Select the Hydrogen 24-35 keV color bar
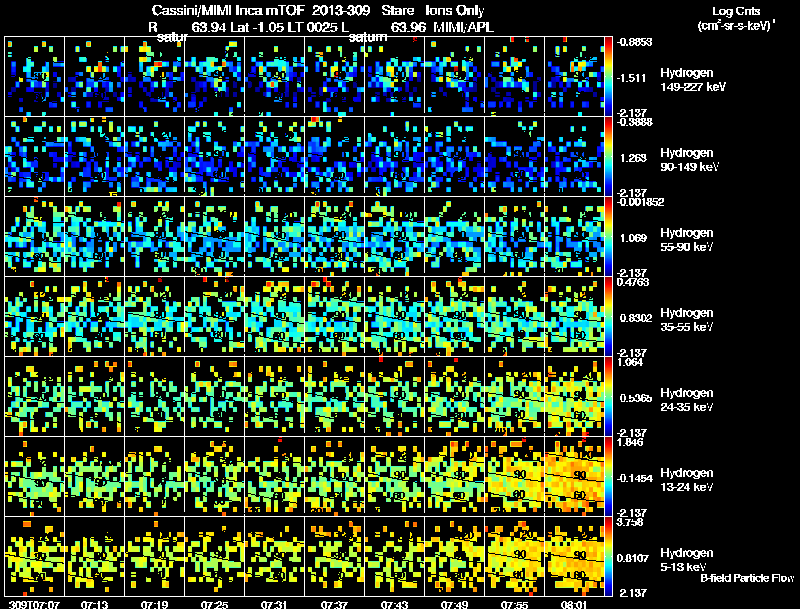The width and height of the screenshot is (800, 609). [x=608, y=396]
